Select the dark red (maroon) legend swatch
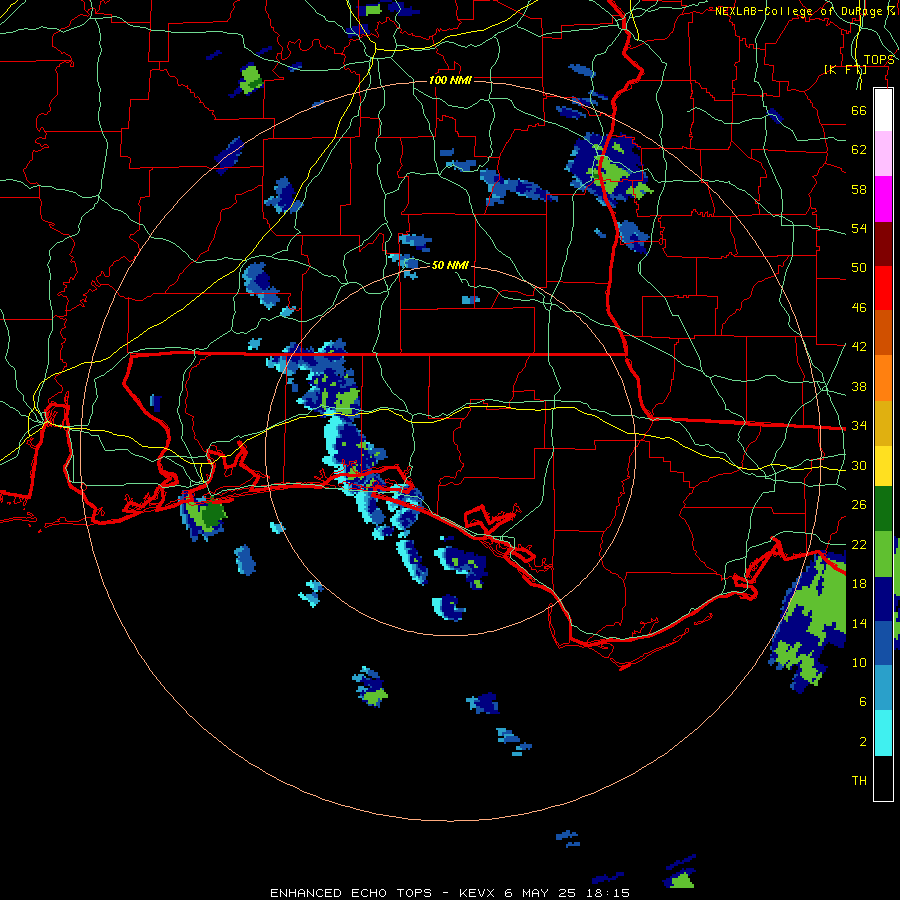900x900 pixels. coord(883,243)
